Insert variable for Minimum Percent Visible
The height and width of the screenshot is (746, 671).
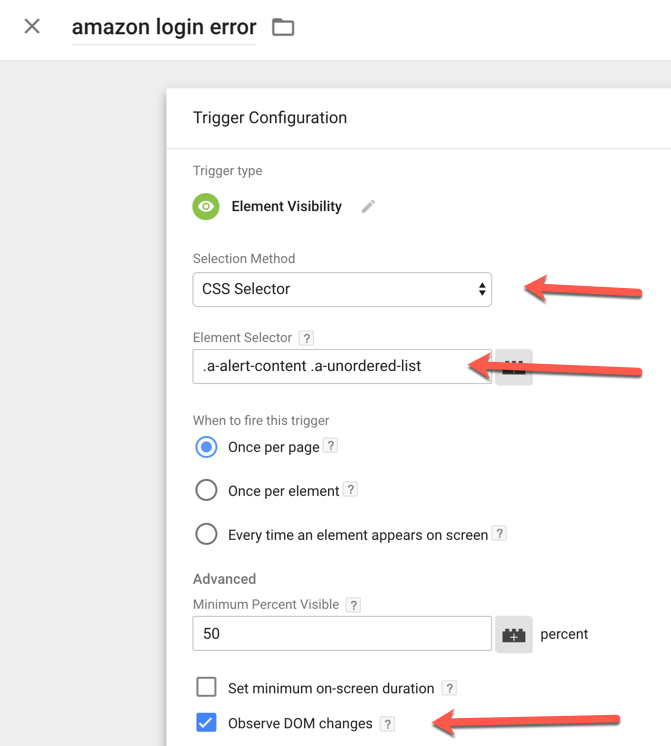pyautogui.click(x=513, y=634)
